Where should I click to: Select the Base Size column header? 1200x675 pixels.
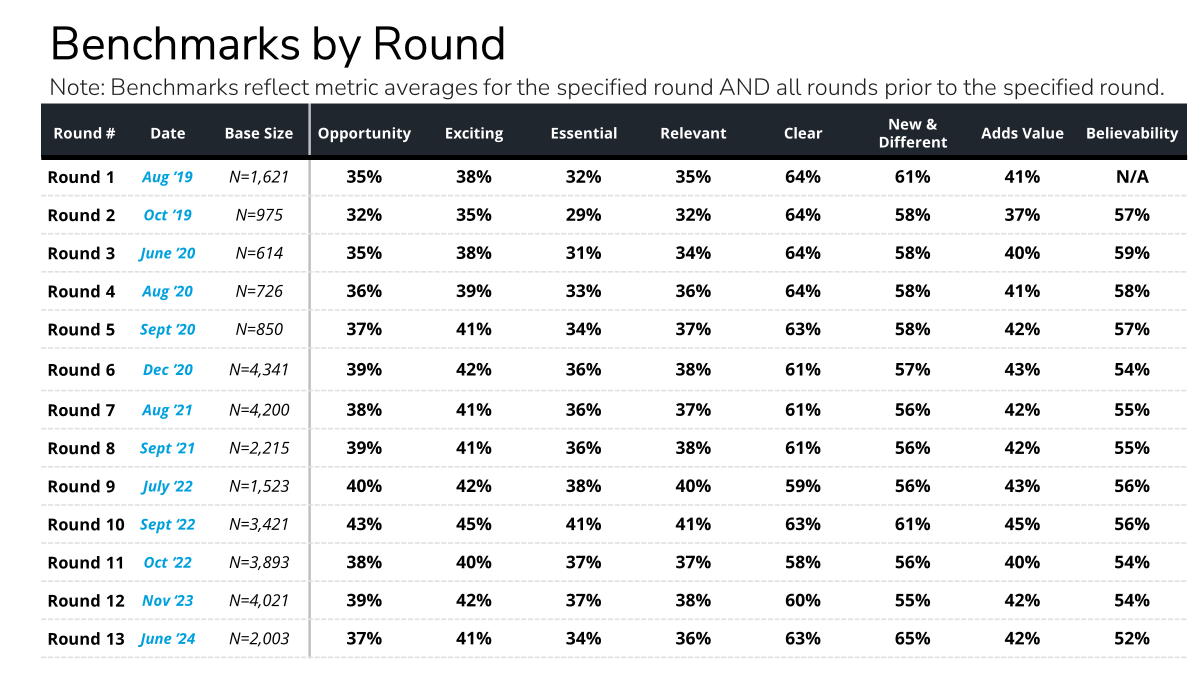pyautogui.click(x=259, y=133)
